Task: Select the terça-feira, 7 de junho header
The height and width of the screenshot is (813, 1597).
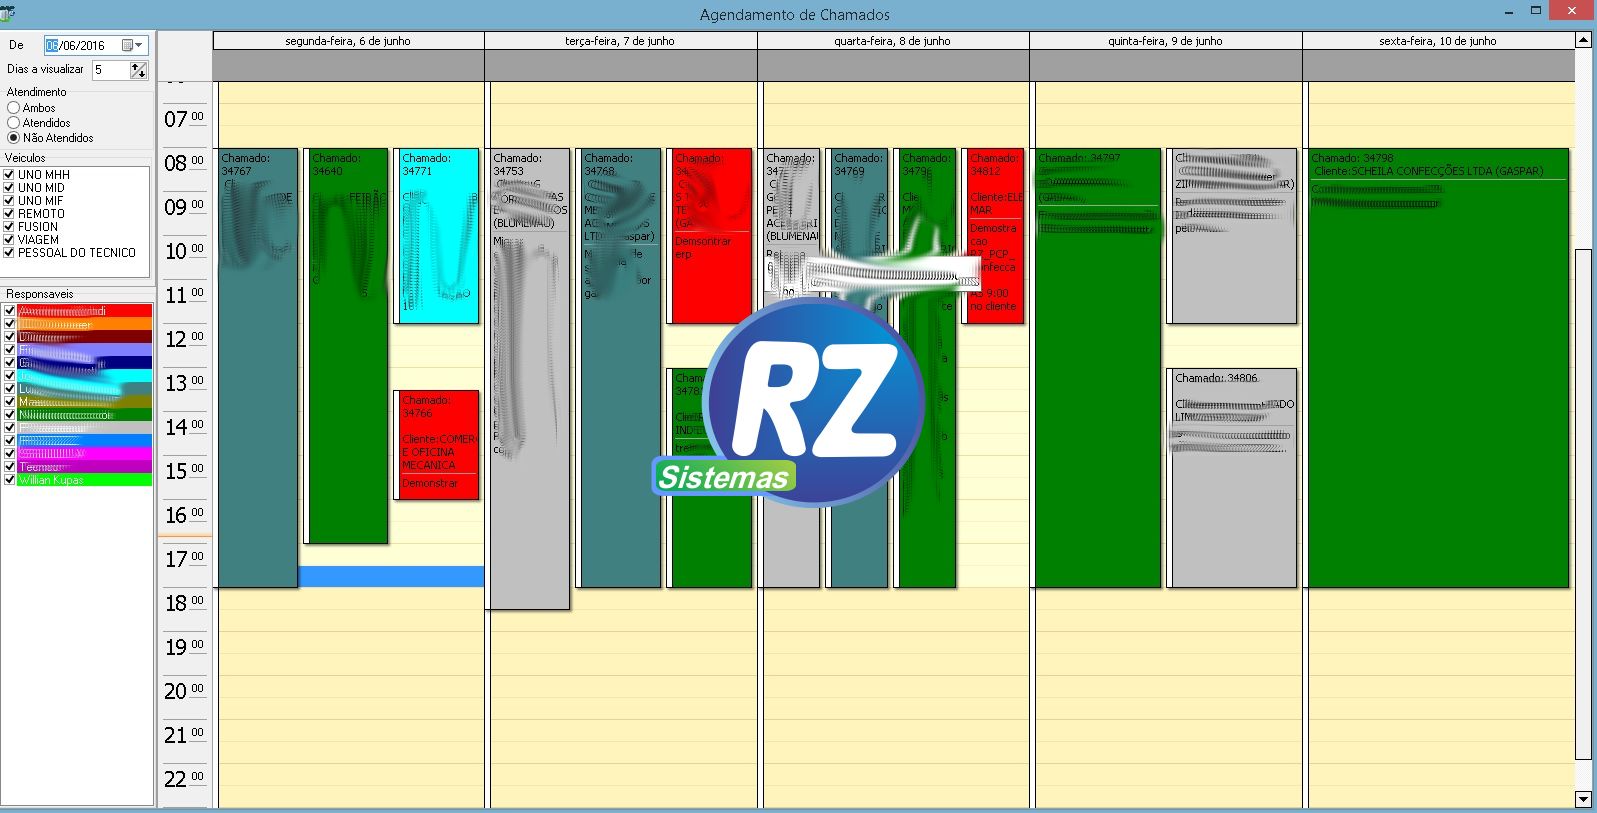Action: point(620,41)
